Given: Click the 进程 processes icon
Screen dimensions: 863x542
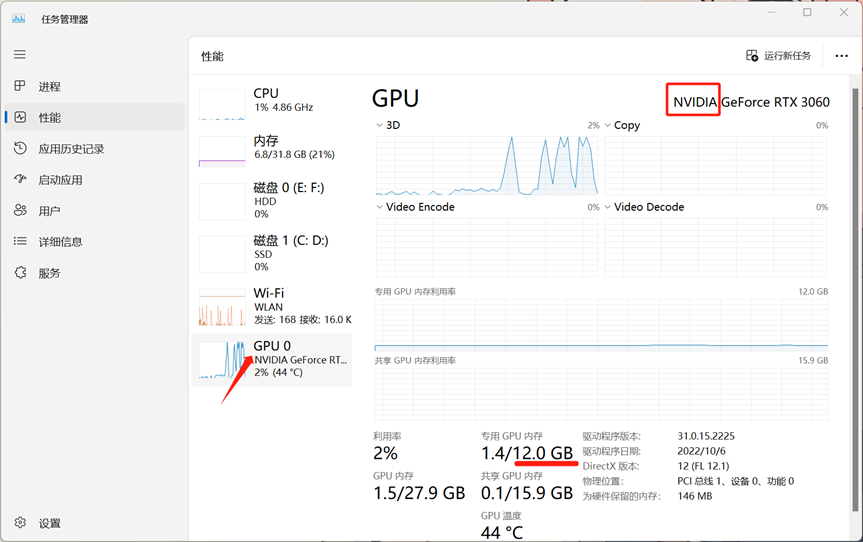Looking at the screenshot, I should [20, 86].
